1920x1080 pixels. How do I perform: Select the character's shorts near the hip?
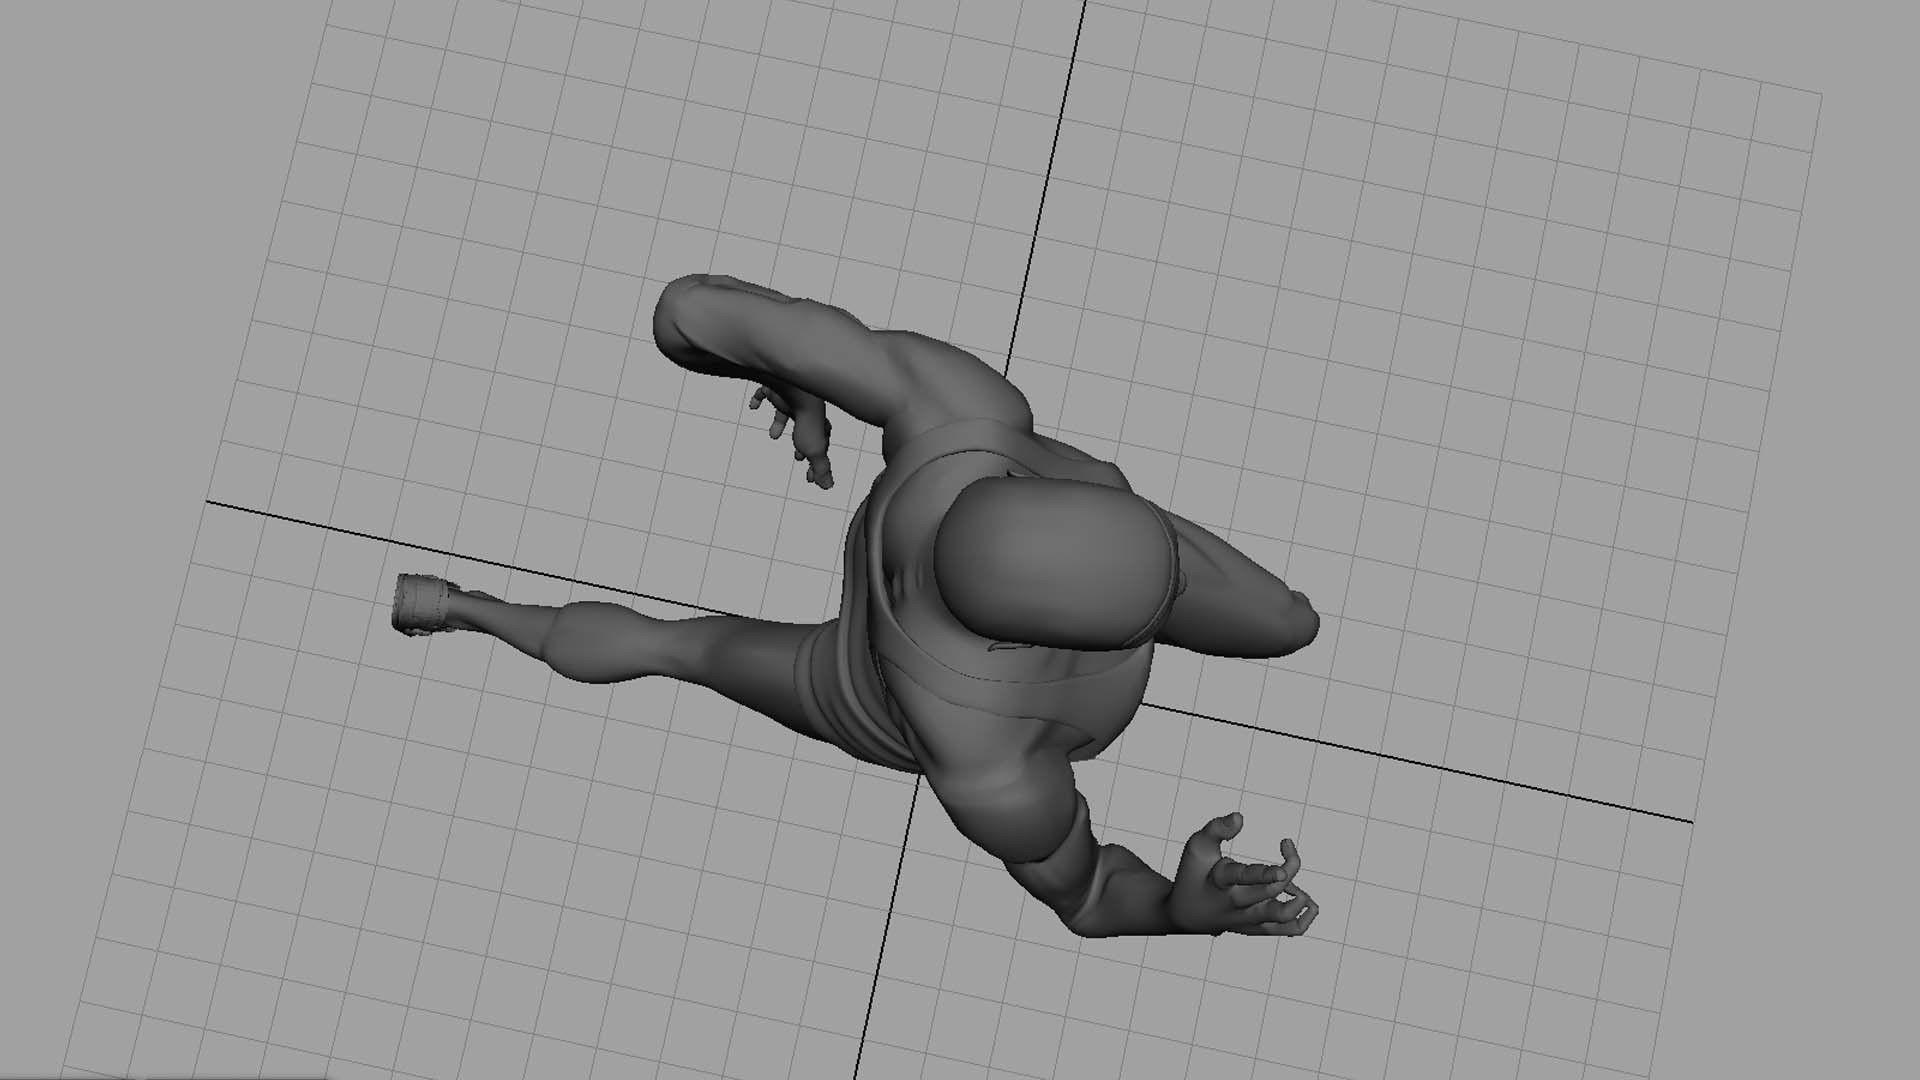point(840,690)
